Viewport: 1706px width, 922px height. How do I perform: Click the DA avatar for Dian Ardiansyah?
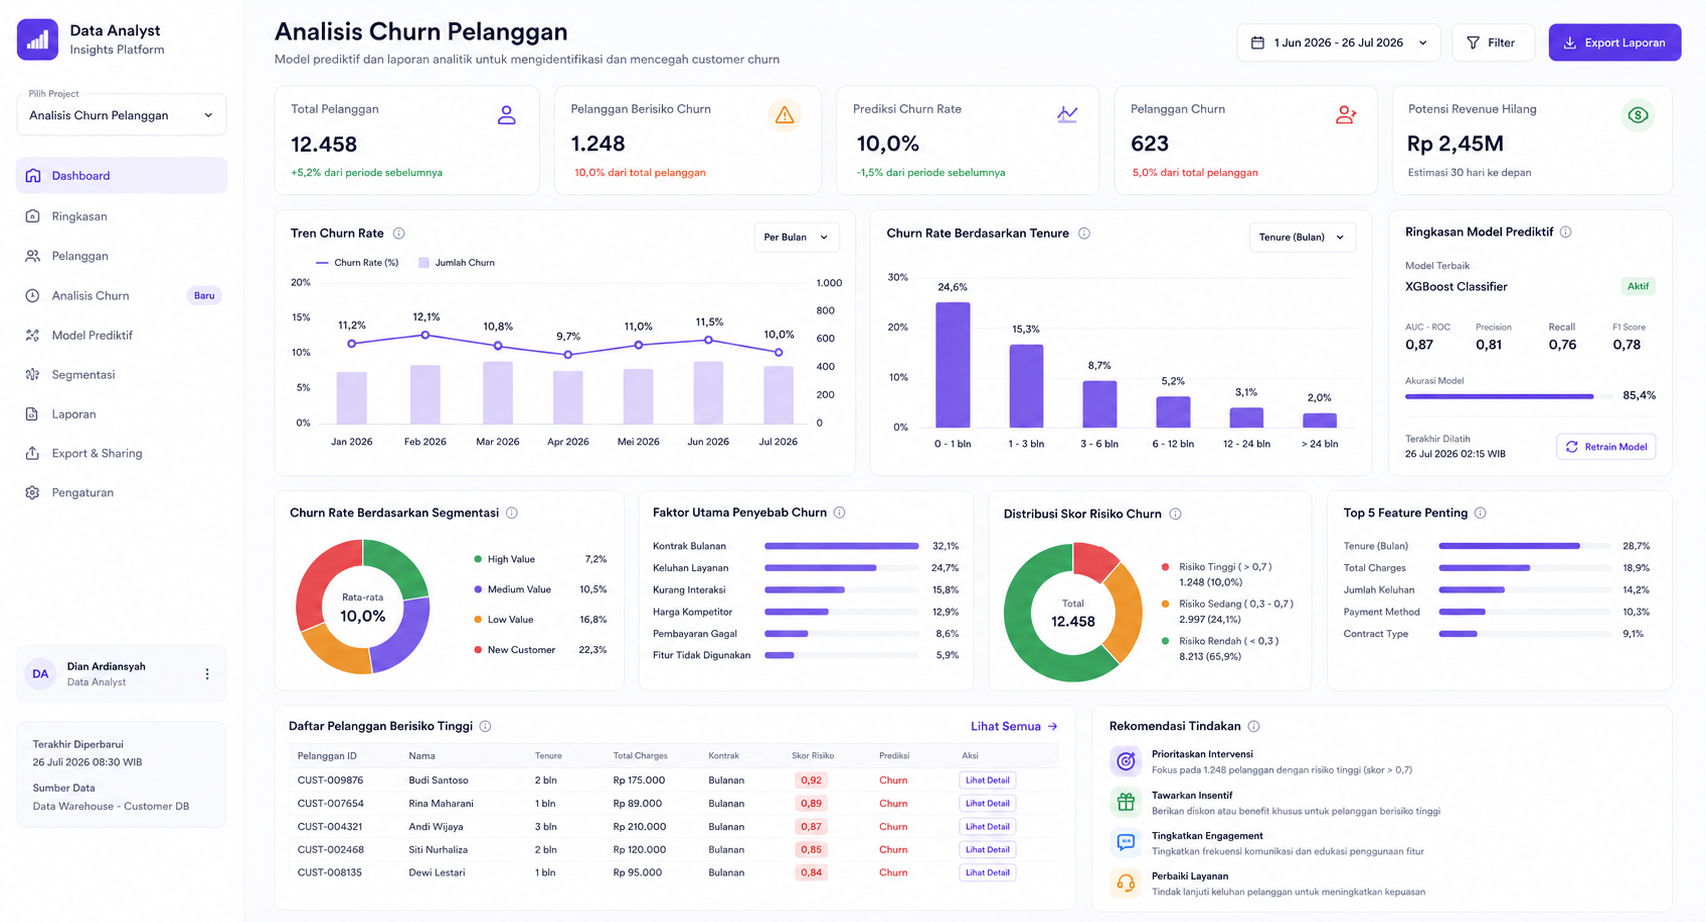[40, 674]
